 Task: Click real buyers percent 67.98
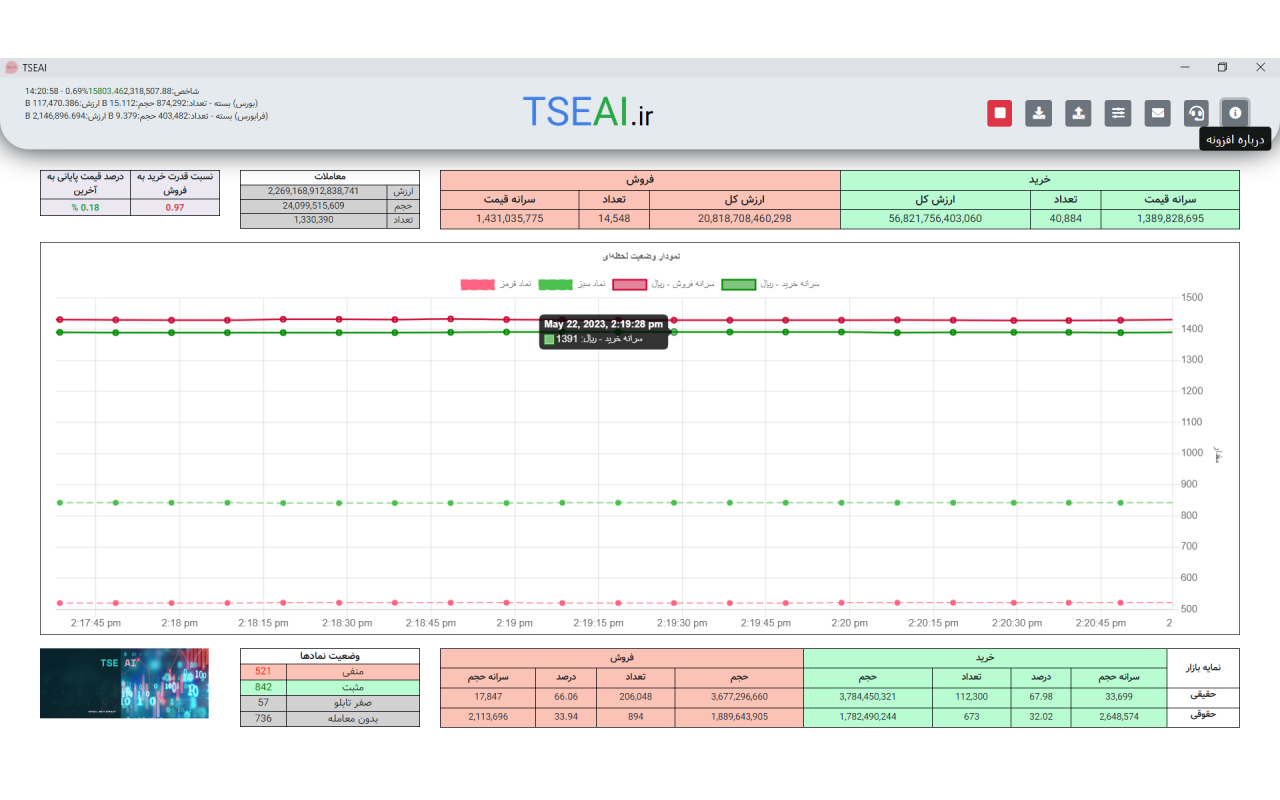1040,697
